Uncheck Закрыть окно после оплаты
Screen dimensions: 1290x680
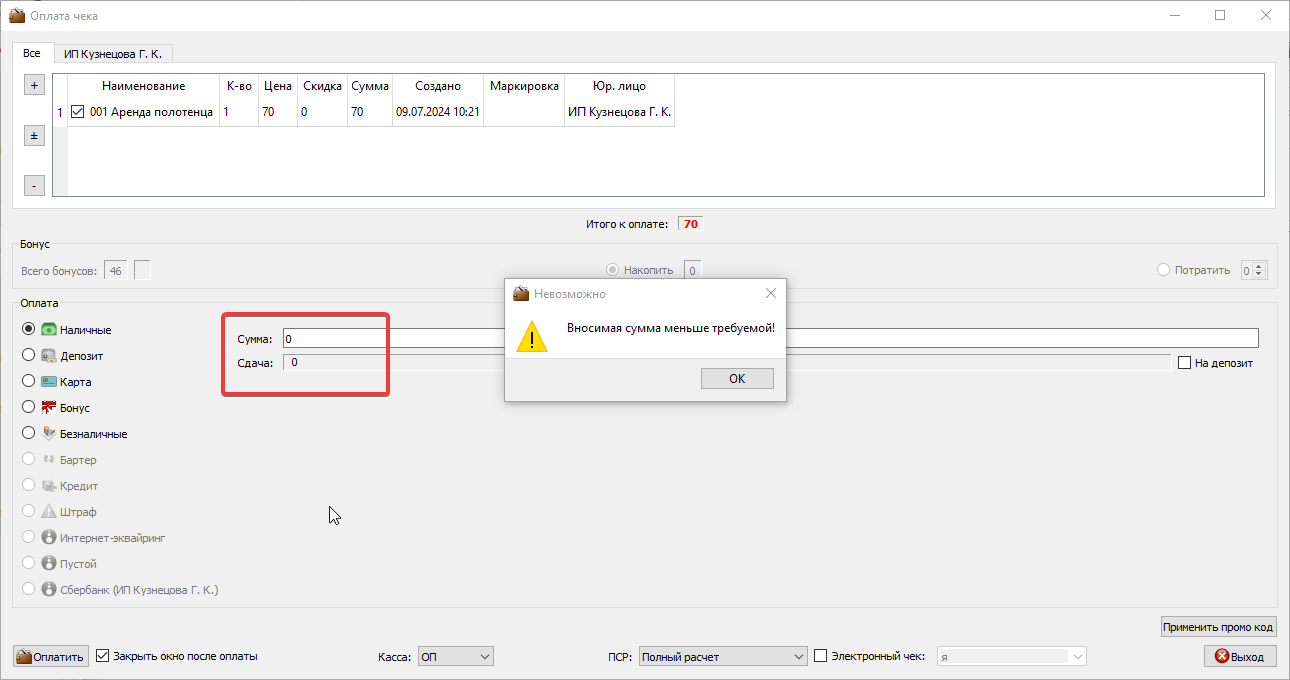point(102,656)
